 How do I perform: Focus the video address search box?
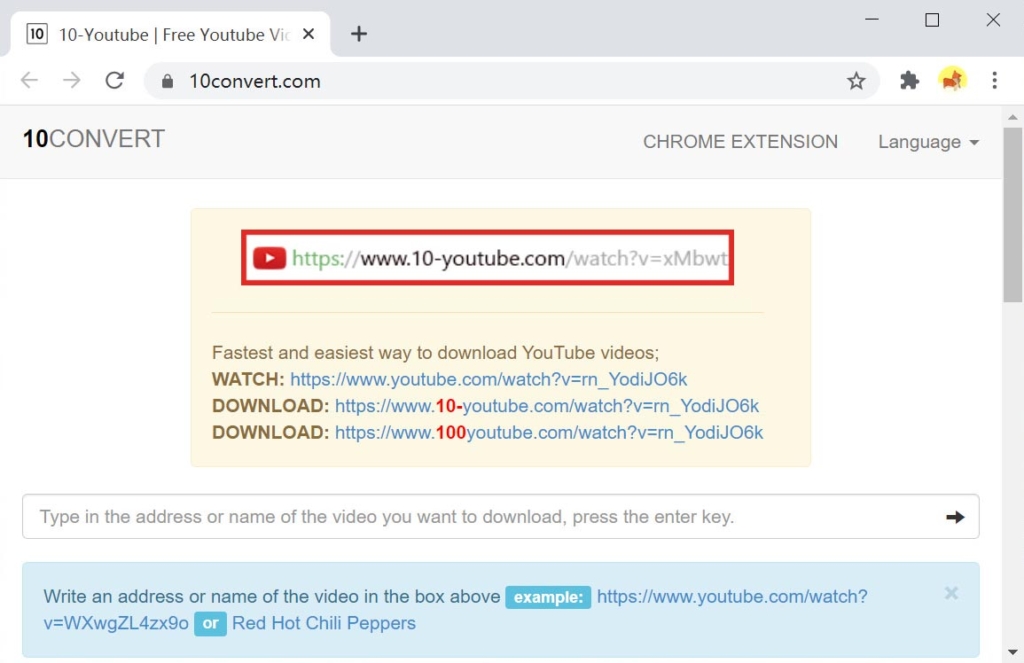tap(500, 517)
